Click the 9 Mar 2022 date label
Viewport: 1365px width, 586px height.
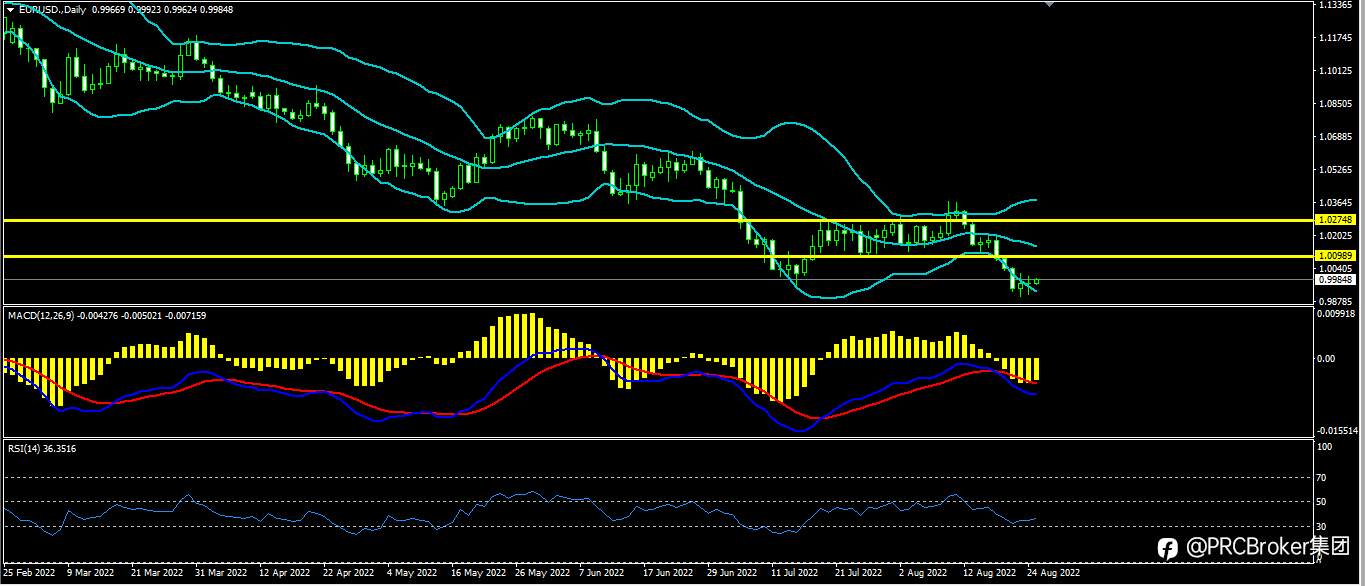click(92, 574)
